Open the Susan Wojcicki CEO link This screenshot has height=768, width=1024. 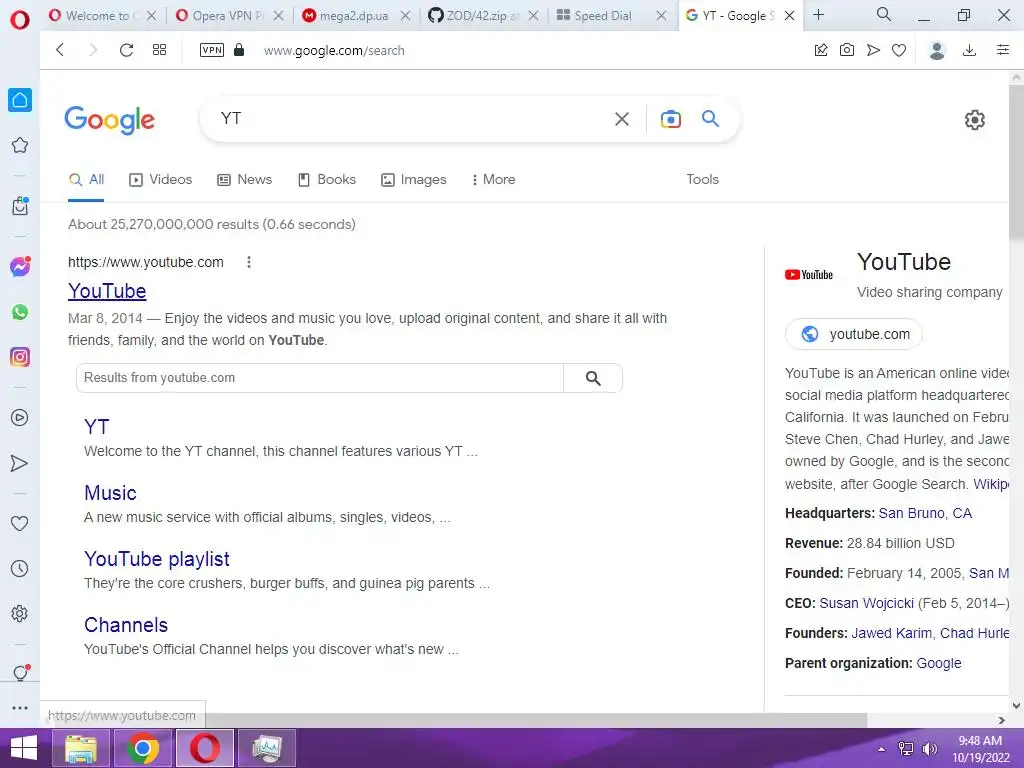[866, 603]
